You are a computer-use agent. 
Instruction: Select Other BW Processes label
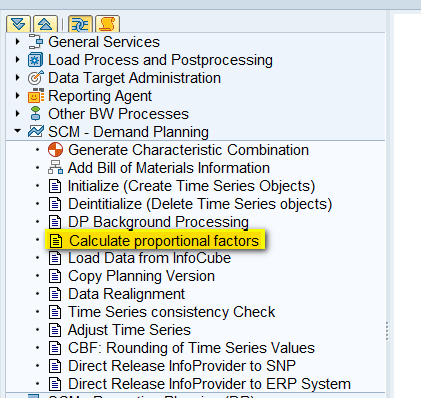[118, 114]
